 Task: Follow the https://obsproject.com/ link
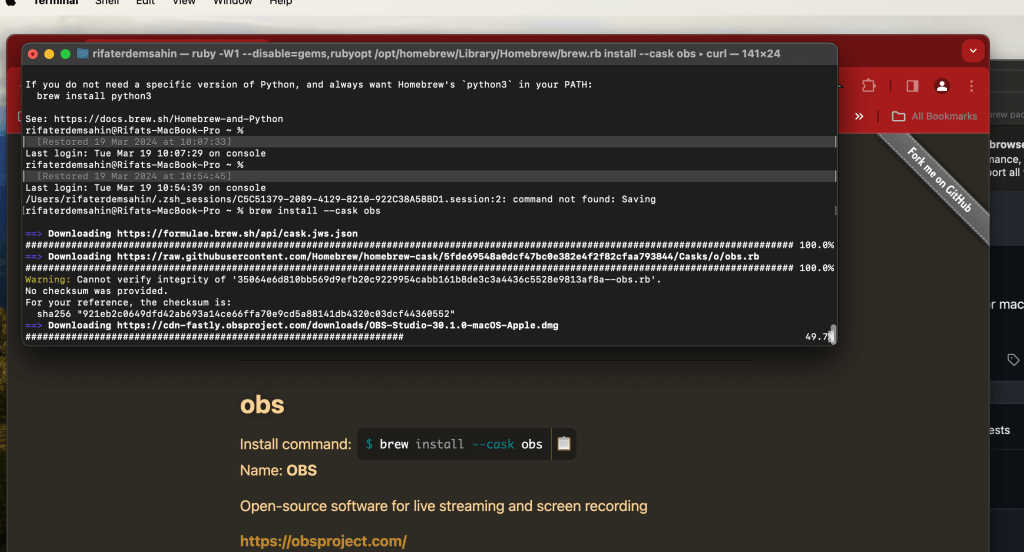[323, 541]
